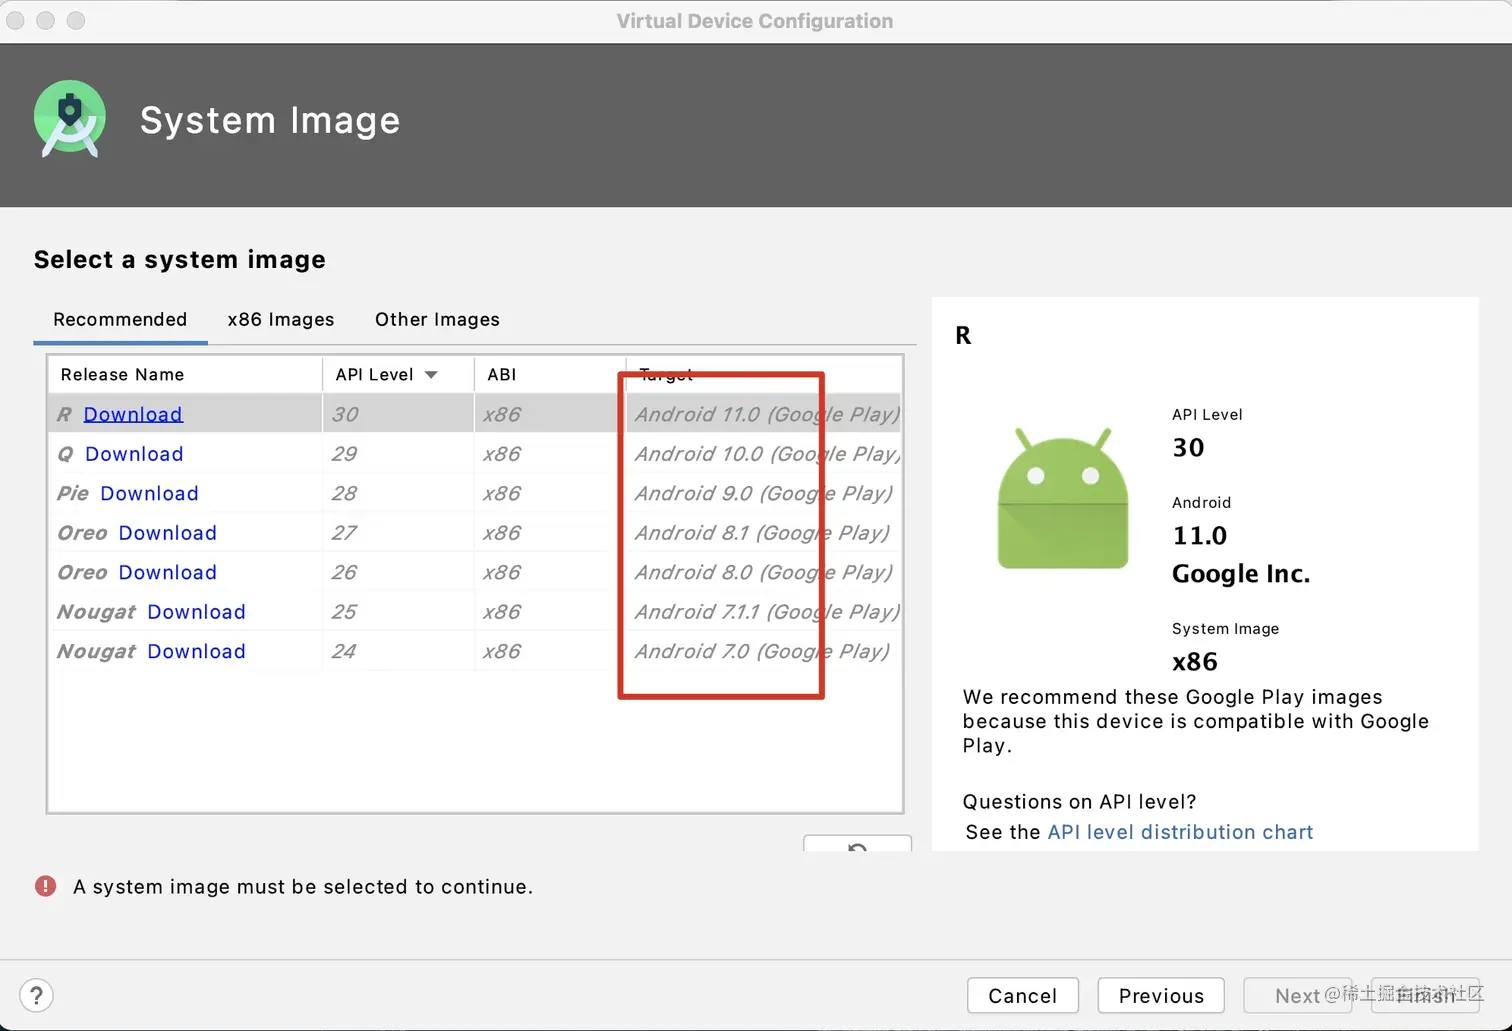Click the Android 8.0 (Google Play) target

pyautogui.click(x=764, y=572)
